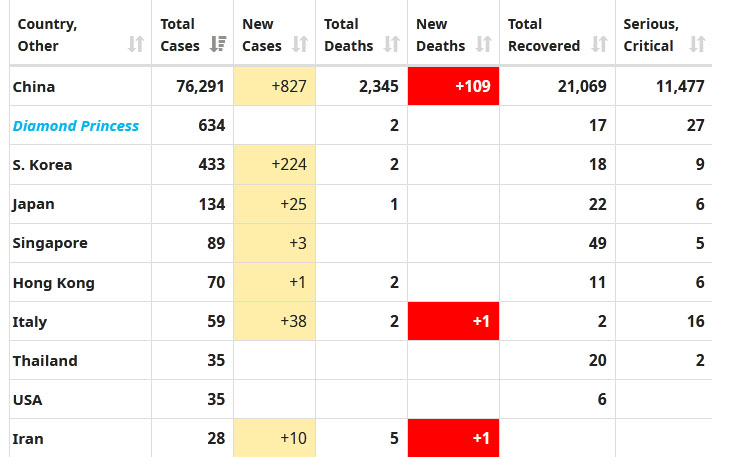
Task: Click the Total Recovered header label
Action: (x=543, y=34)
